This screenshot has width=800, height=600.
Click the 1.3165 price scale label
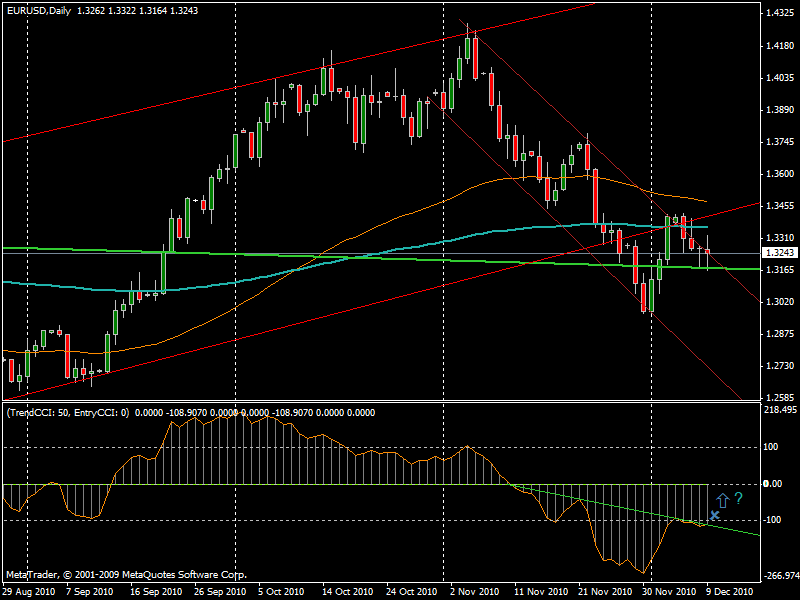coord(780,270)
